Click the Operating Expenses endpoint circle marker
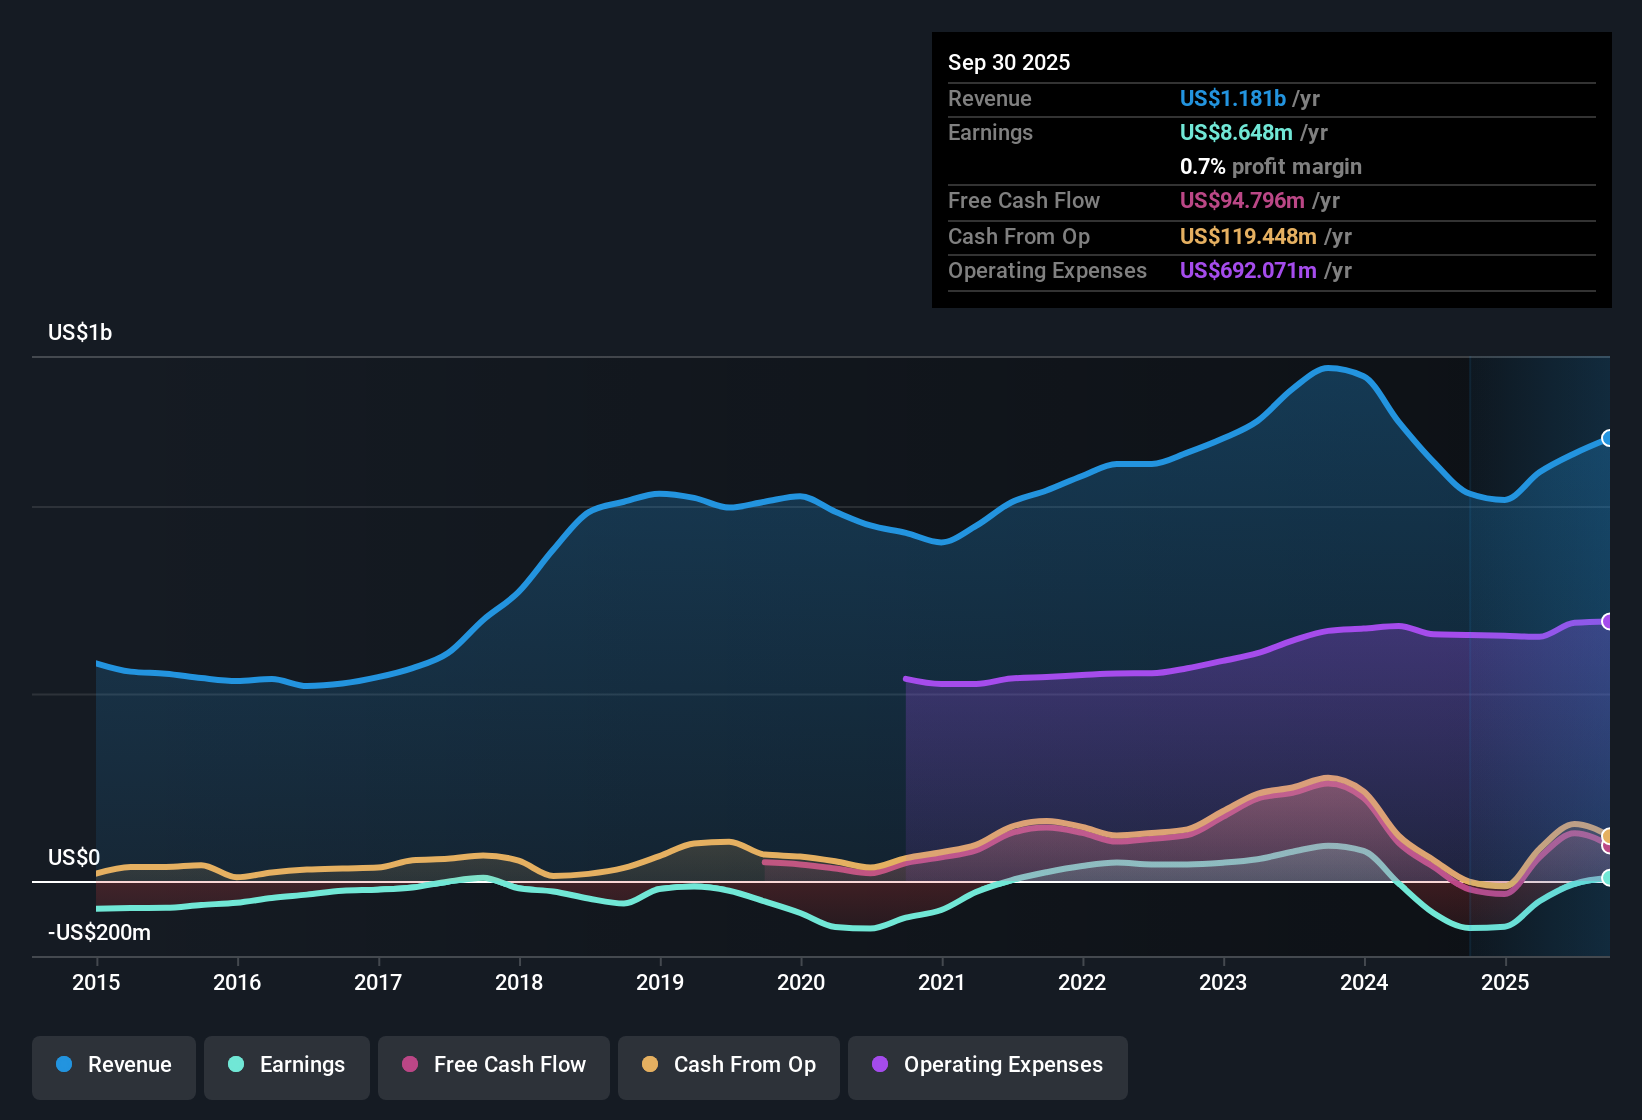This screenshot has width=1642, height=1120. click(1608, 622)
